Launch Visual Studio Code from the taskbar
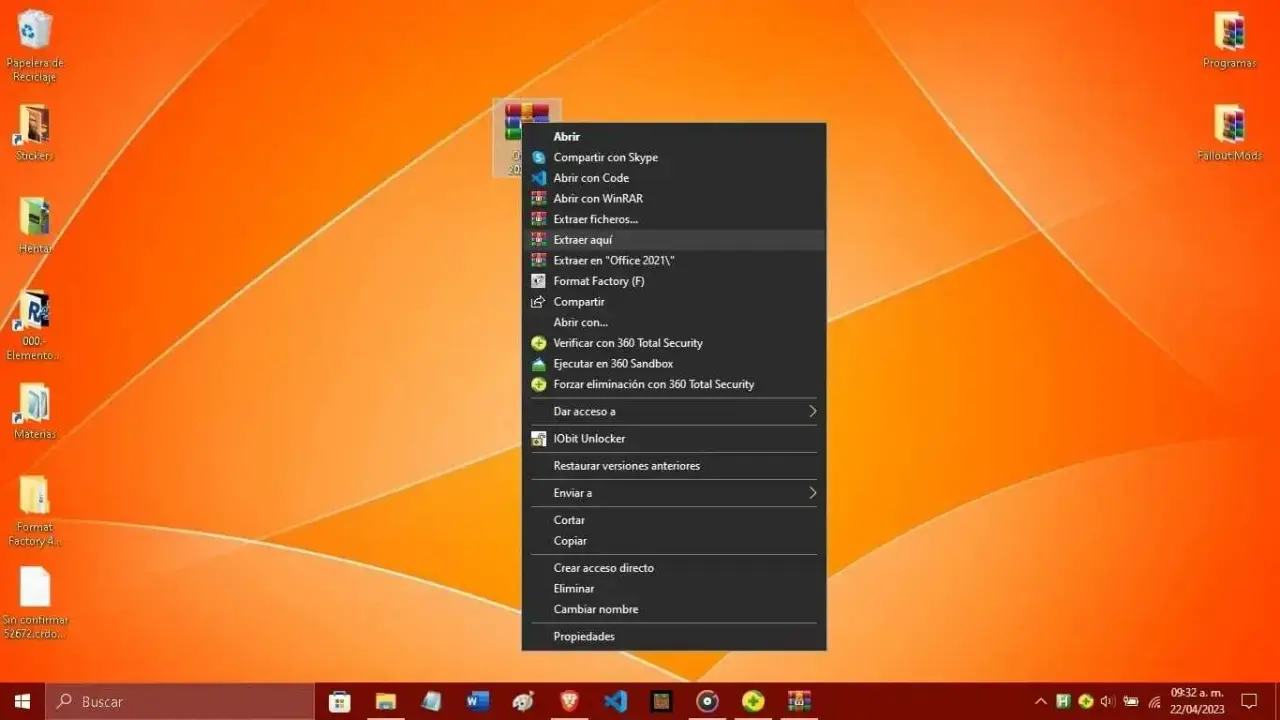Viewport: 1280px width, 720px height. [615, 701]
